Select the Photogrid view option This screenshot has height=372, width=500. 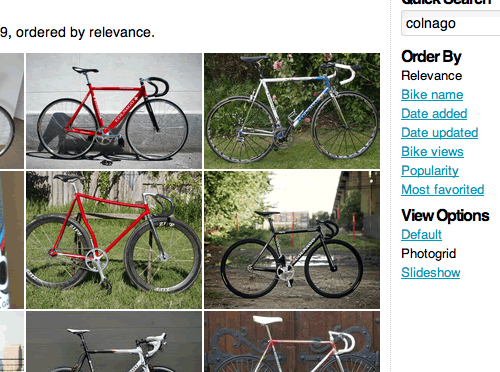pyautogui.click(x=428, y=254)
